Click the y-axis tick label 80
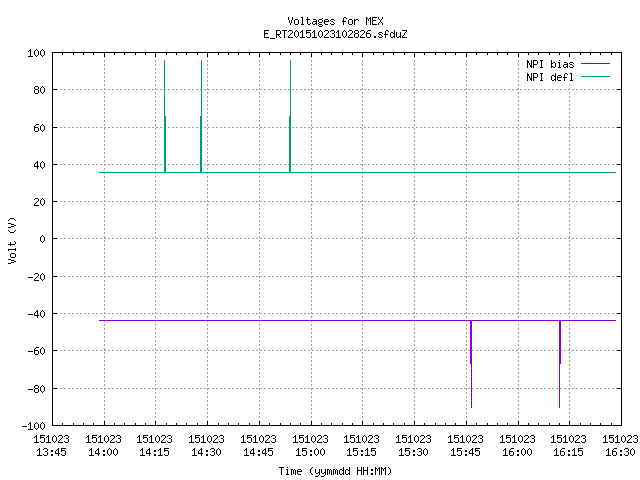This screenshot has height=480, width=640. 39,90
